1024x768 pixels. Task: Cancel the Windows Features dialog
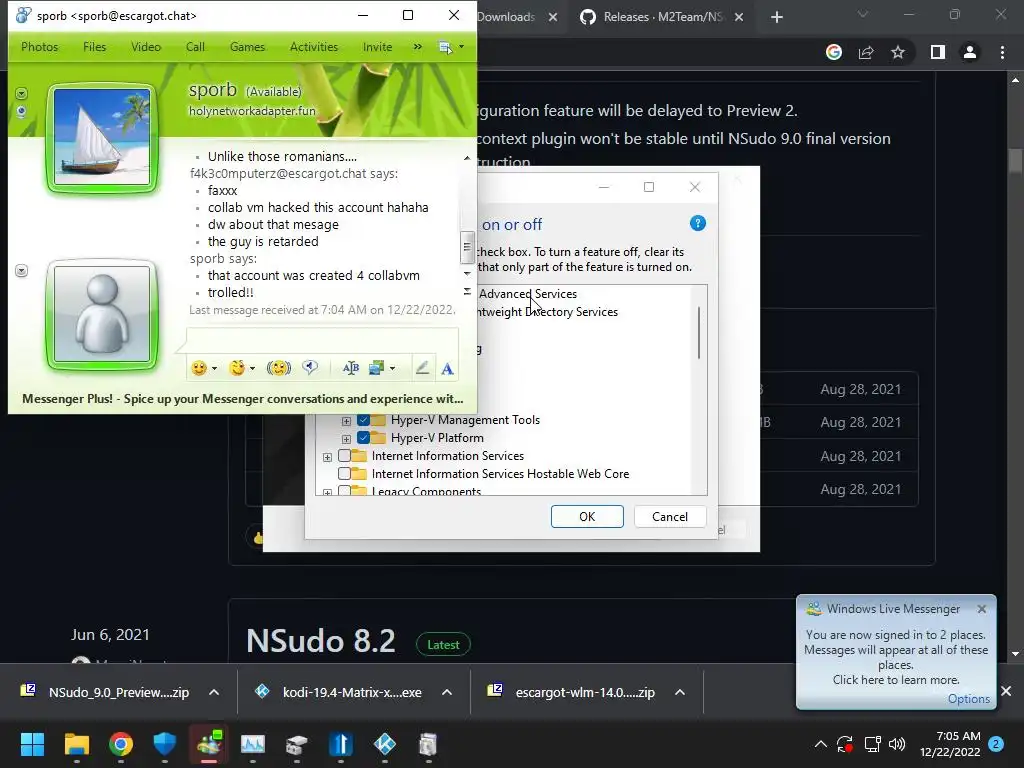(669, 517)
